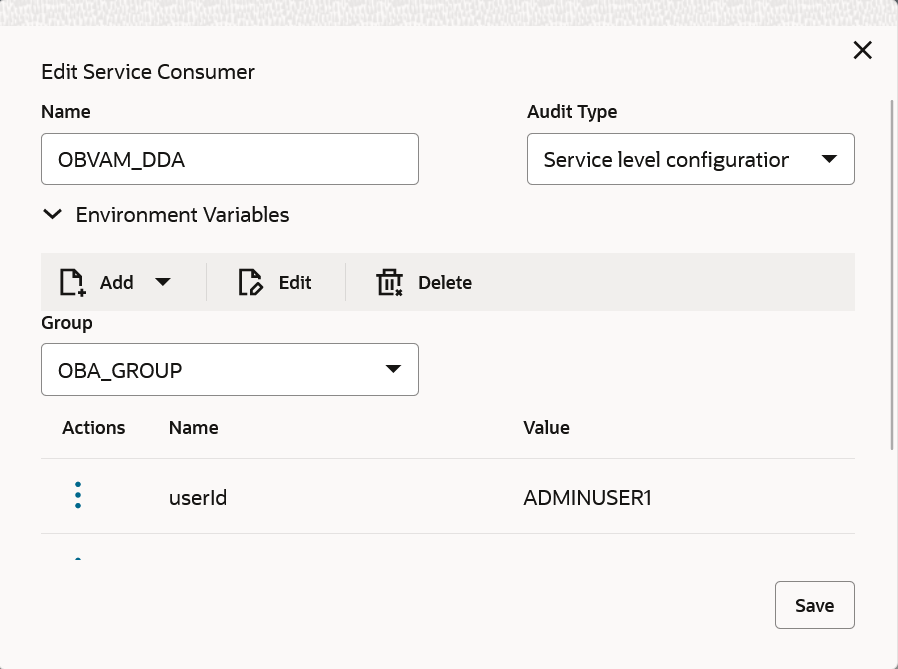Click the Add label in toolbar
The width and height of the screenshot is (898, 669).
(116, 282)
